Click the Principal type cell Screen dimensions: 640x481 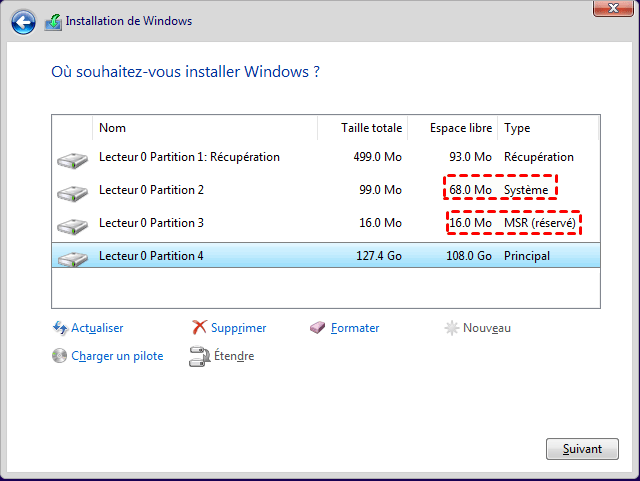pos(527,256)
